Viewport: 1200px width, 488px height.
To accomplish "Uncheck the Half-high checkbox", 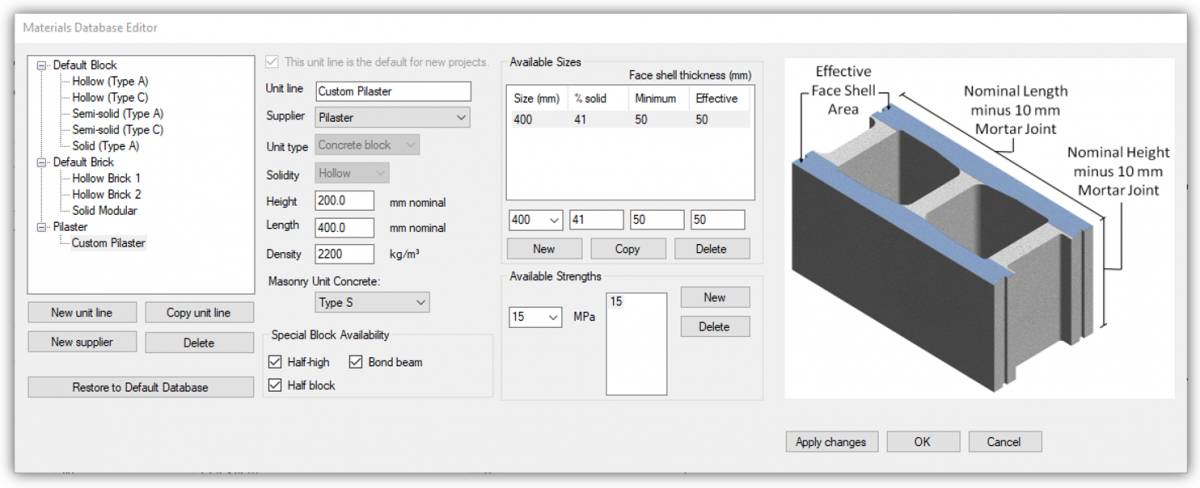I will coord(277,362).
